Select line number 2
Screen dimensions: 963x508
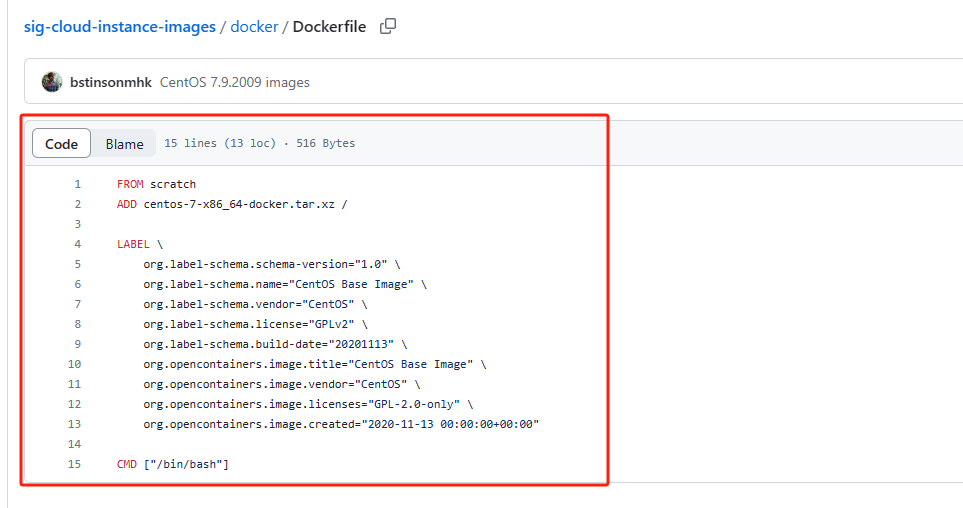pos(77,204)
